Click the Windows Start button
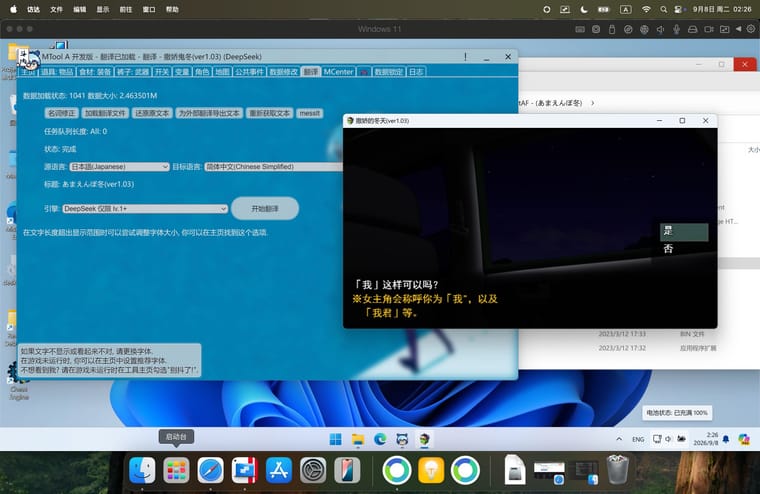The height and width of the screenshot is (494, 760). (335, 439)
